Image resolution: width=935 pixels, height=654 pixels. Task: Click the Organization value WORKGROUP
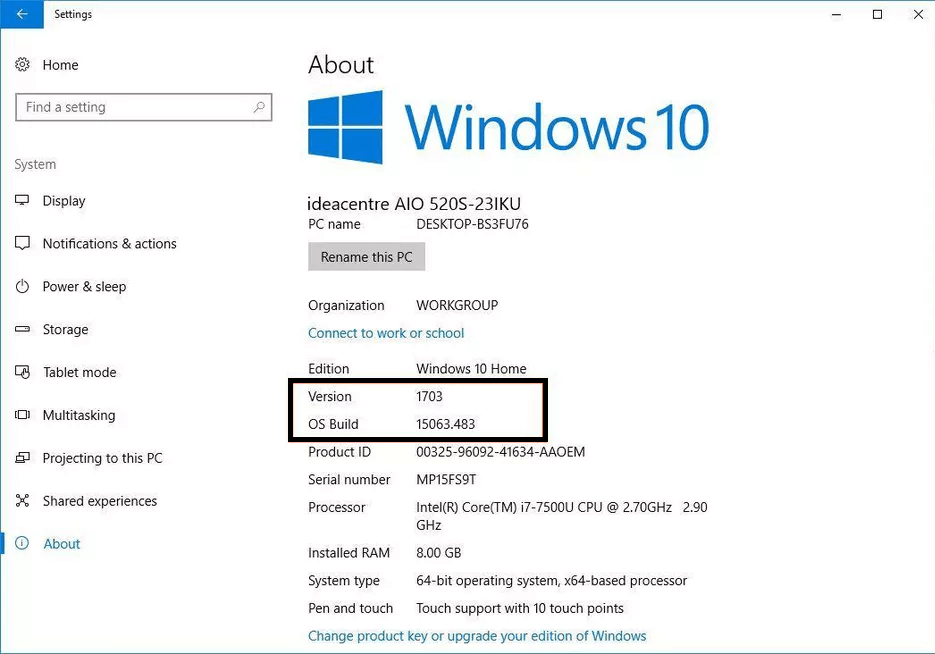pos(457,305)
